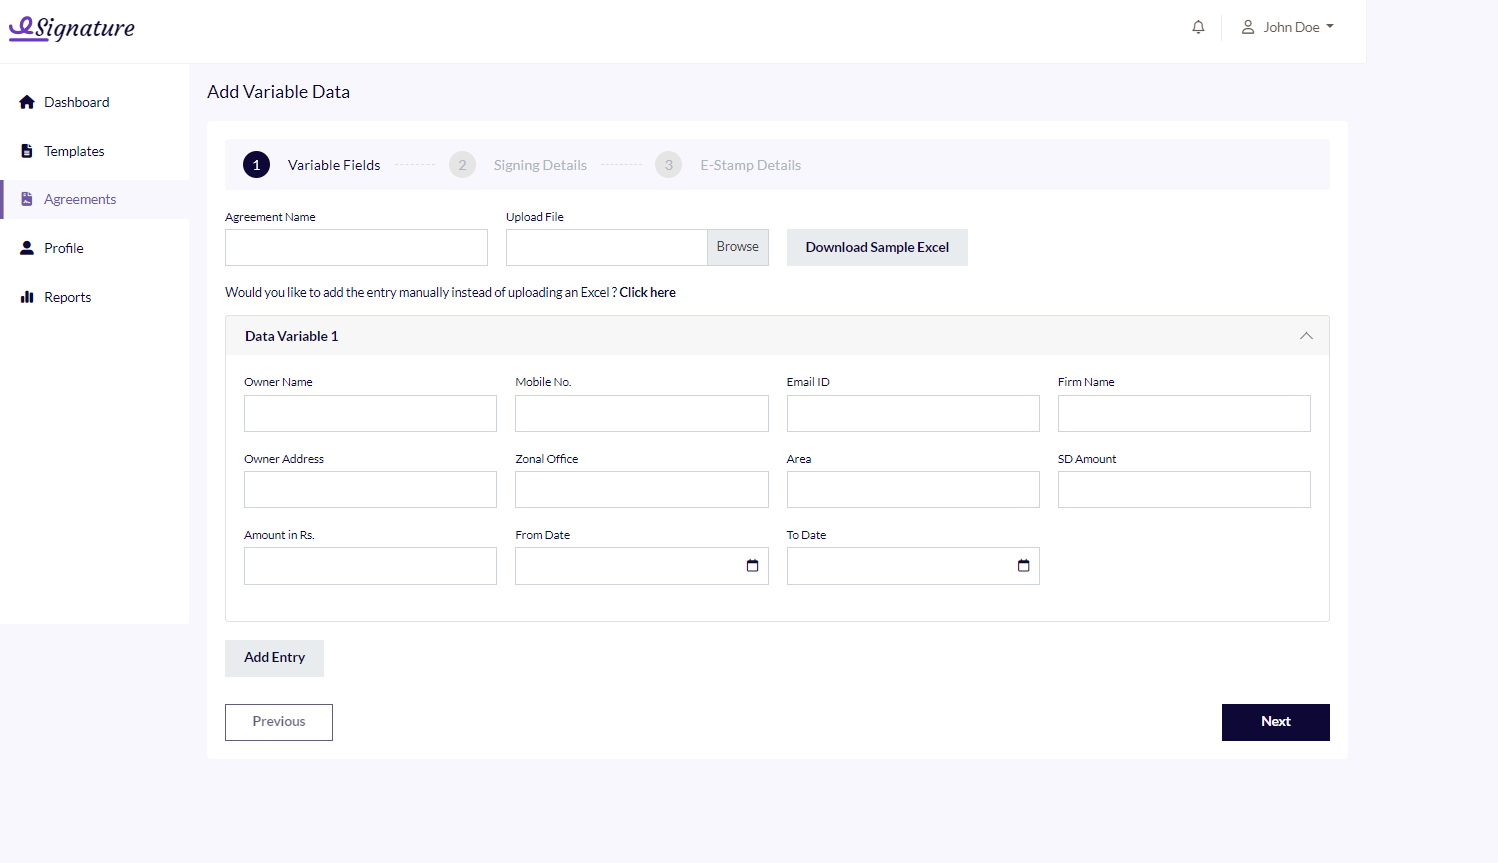Collapse the Data Variable 1 section
The image size is (1498, 863).
pos(1305,336)
